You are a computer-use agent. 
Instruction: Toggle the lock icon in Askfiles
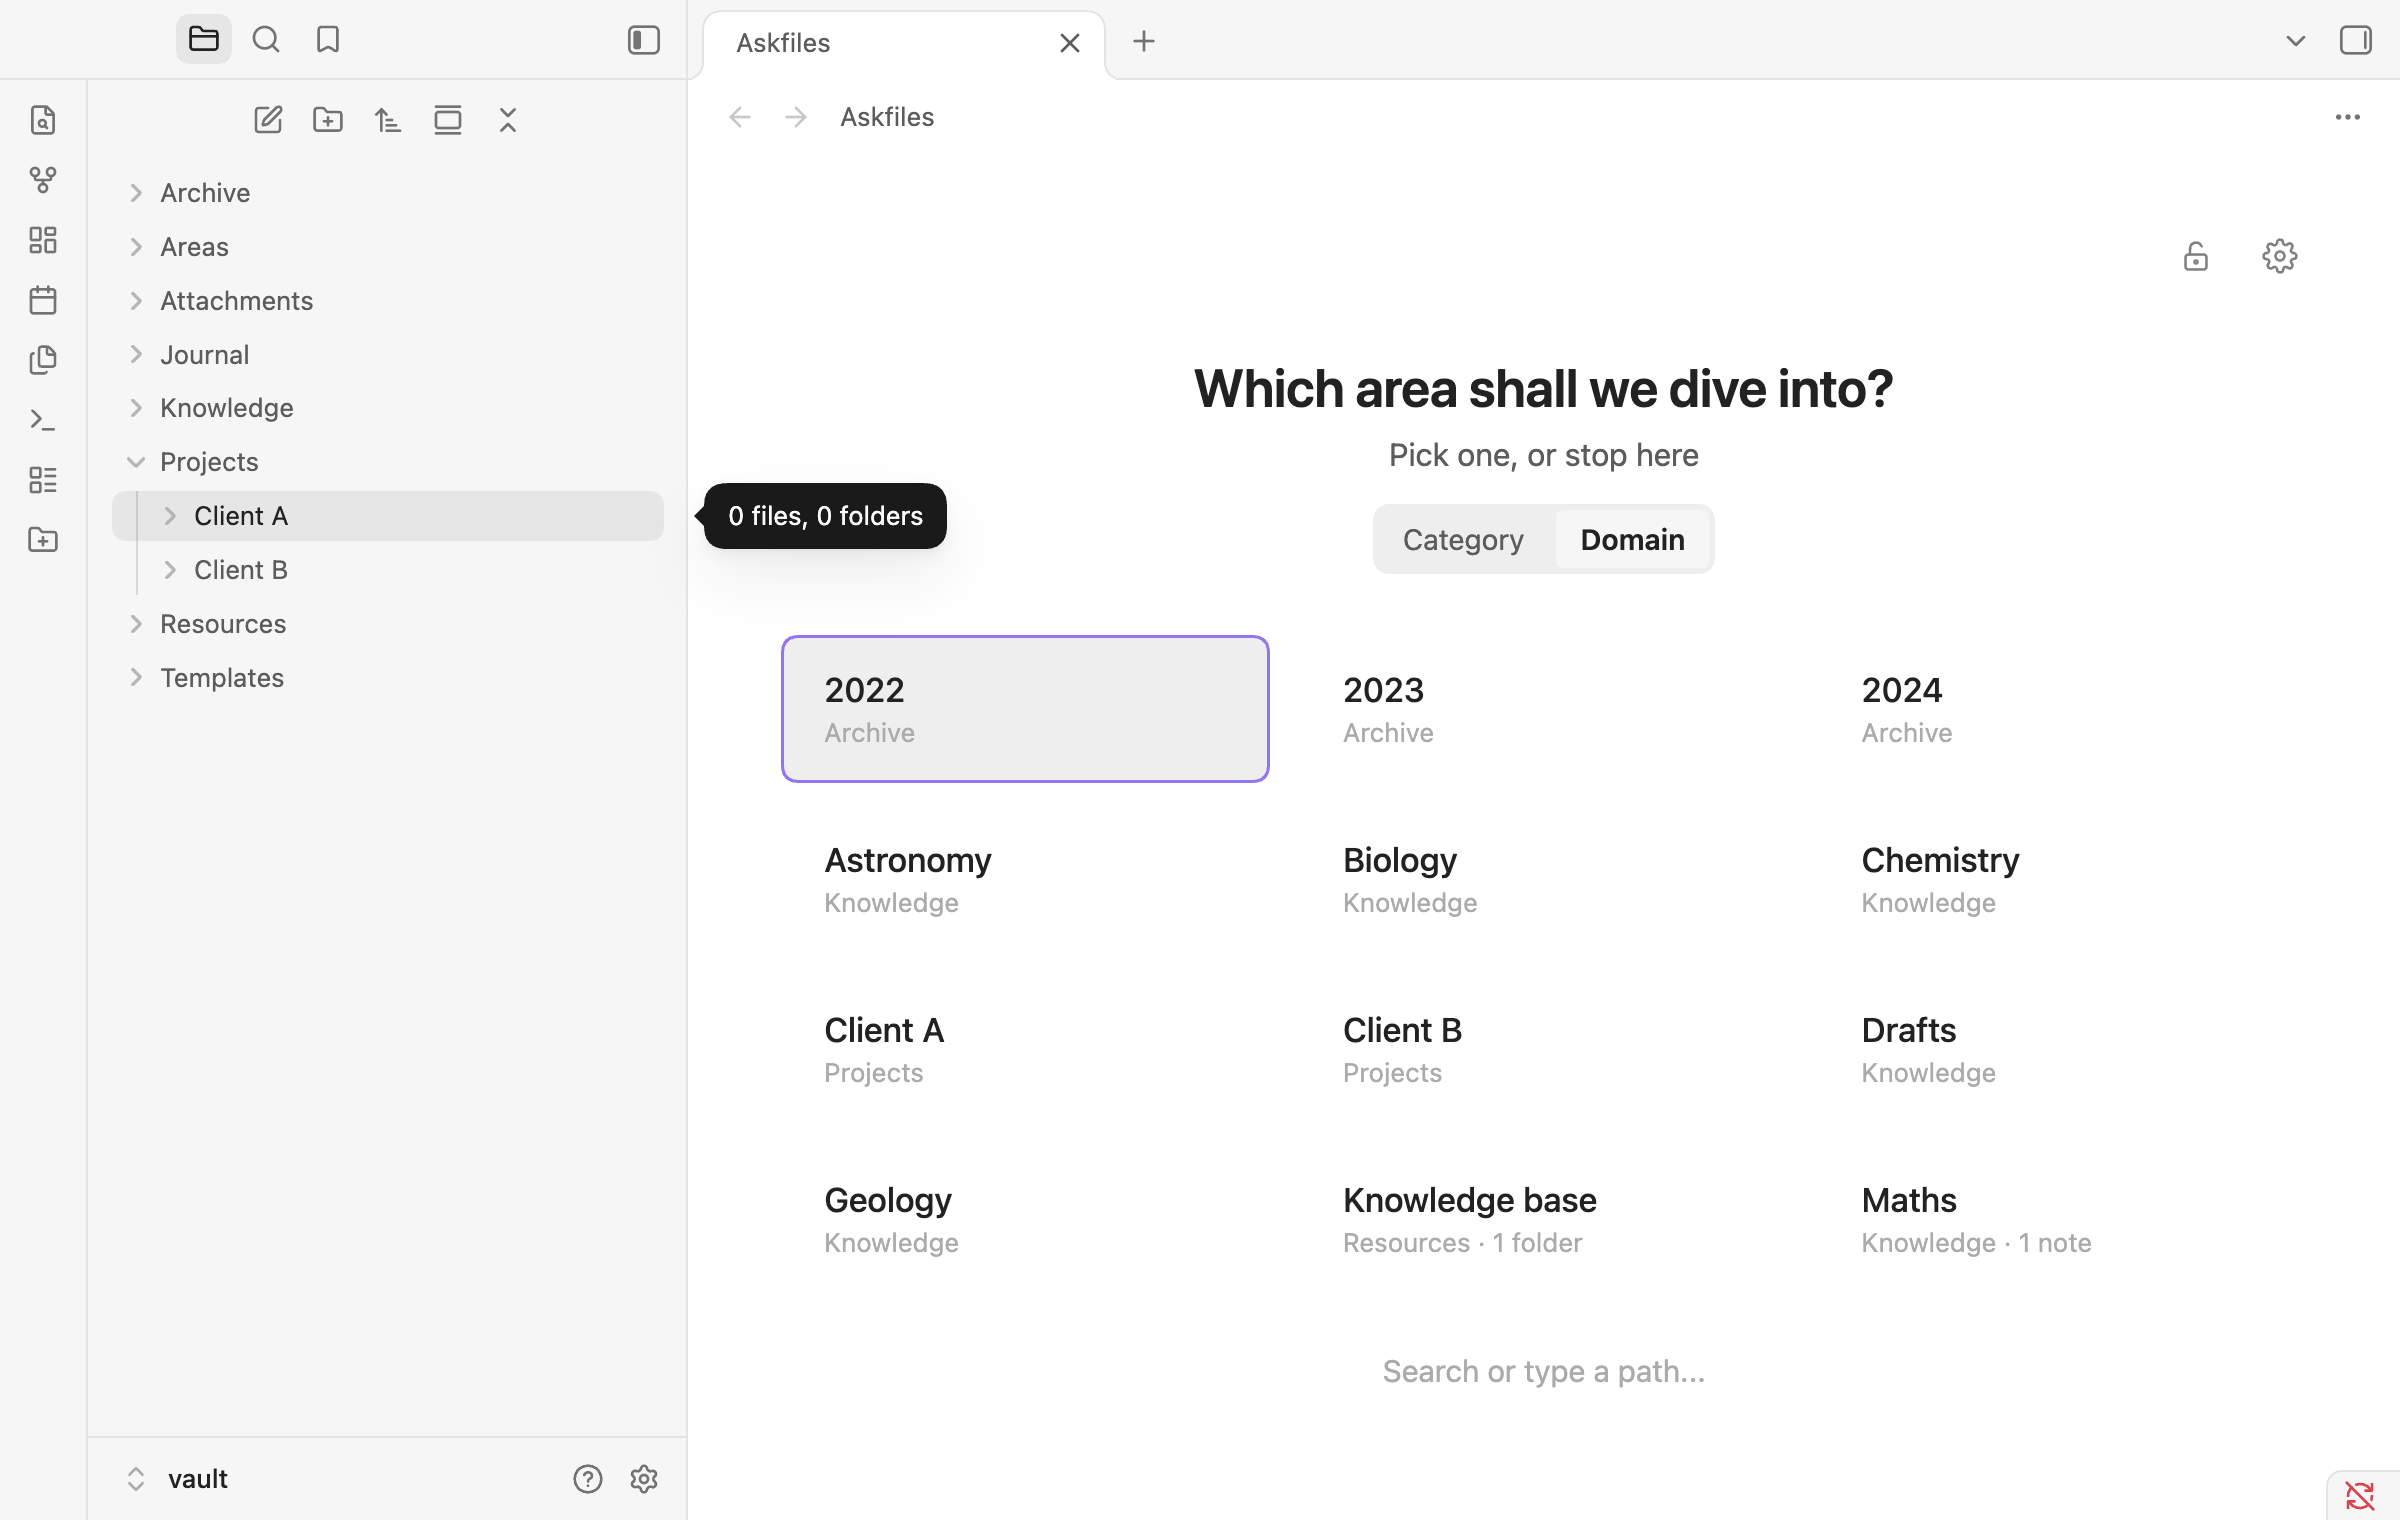click(x=2196, y=257)
